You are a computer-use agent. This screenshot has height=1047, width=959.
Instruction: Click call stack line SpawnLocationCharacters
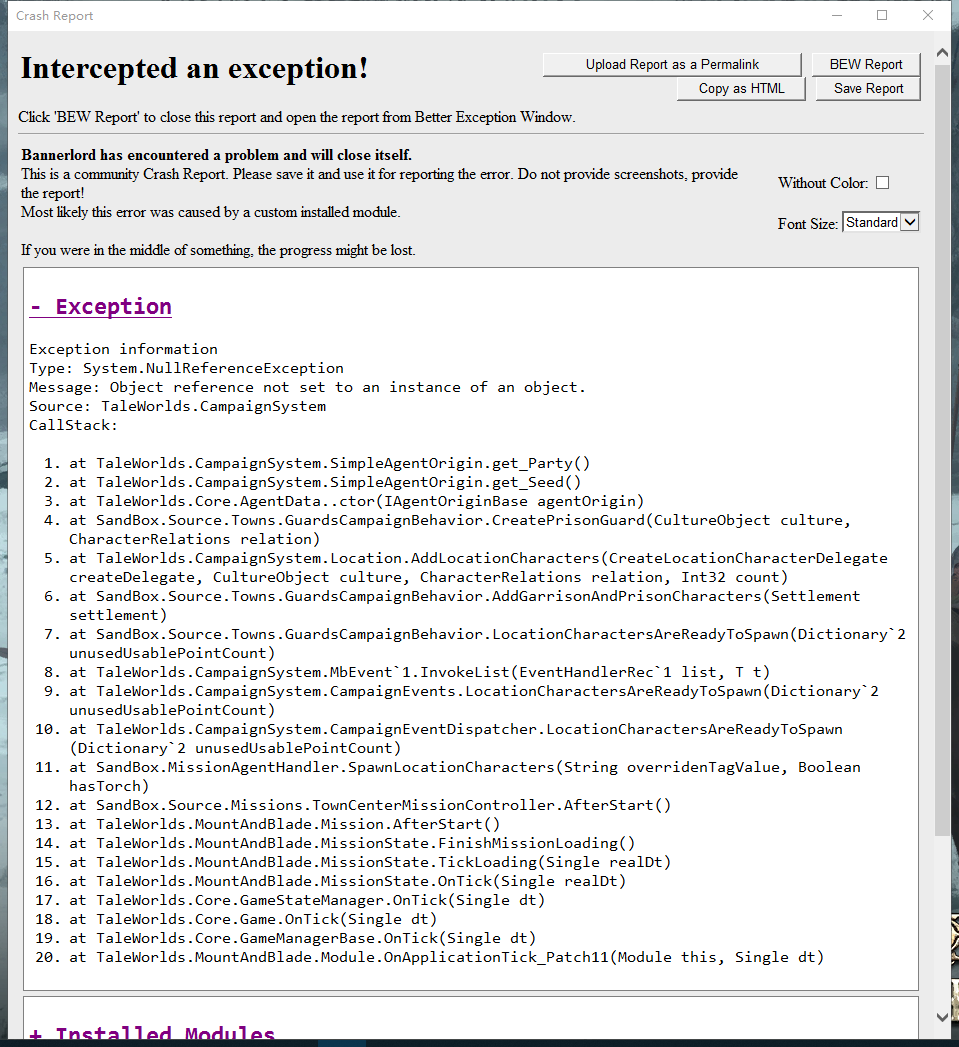(x=465, y=777)
